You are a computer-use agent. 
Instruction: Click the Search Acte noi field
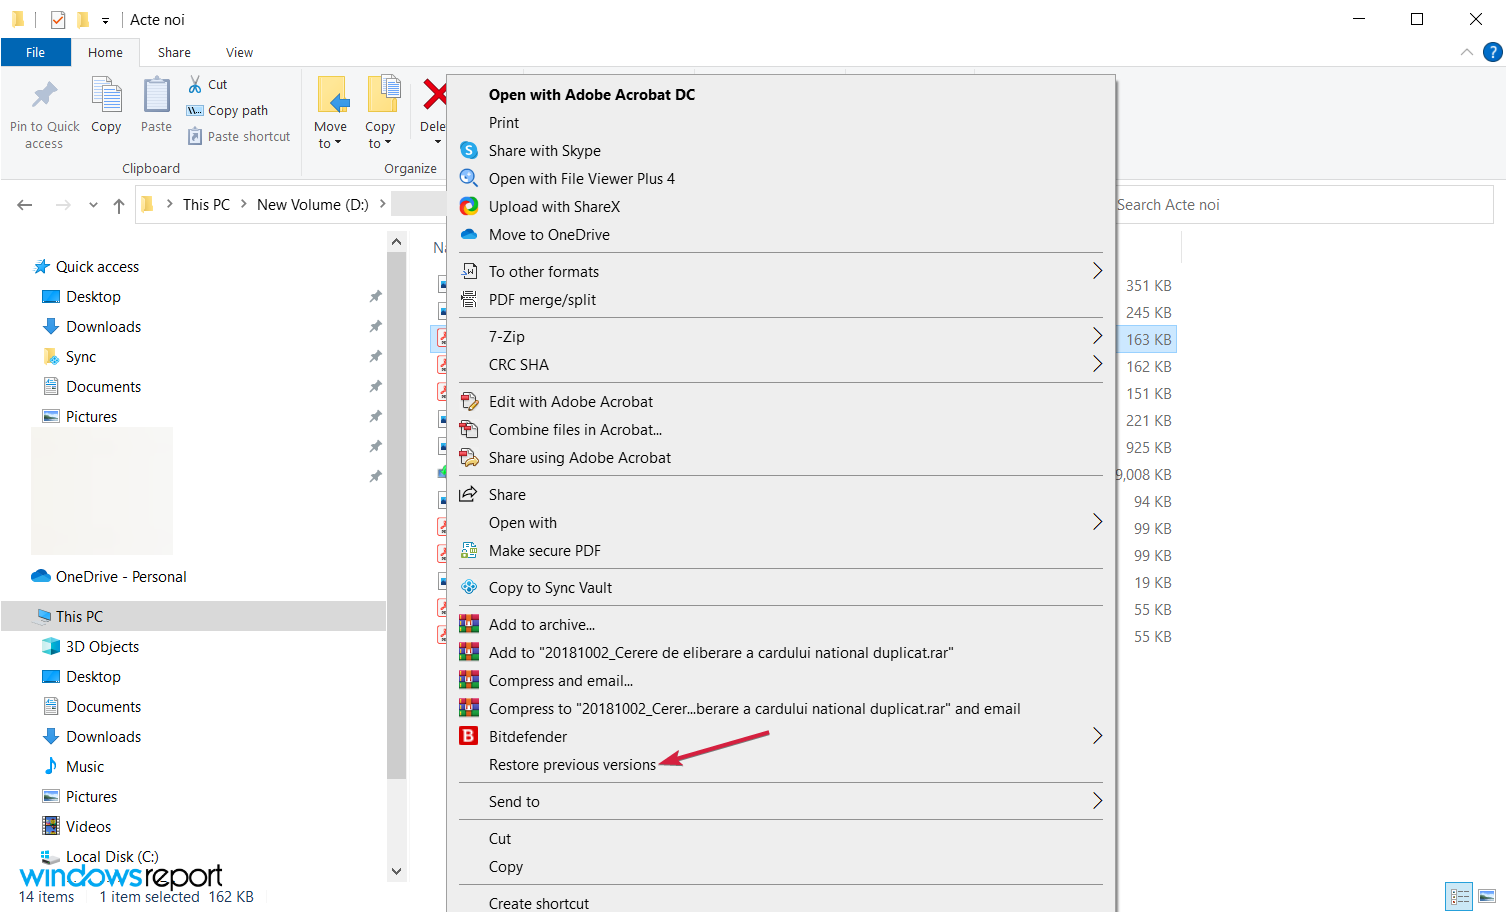click(1304, 205)
